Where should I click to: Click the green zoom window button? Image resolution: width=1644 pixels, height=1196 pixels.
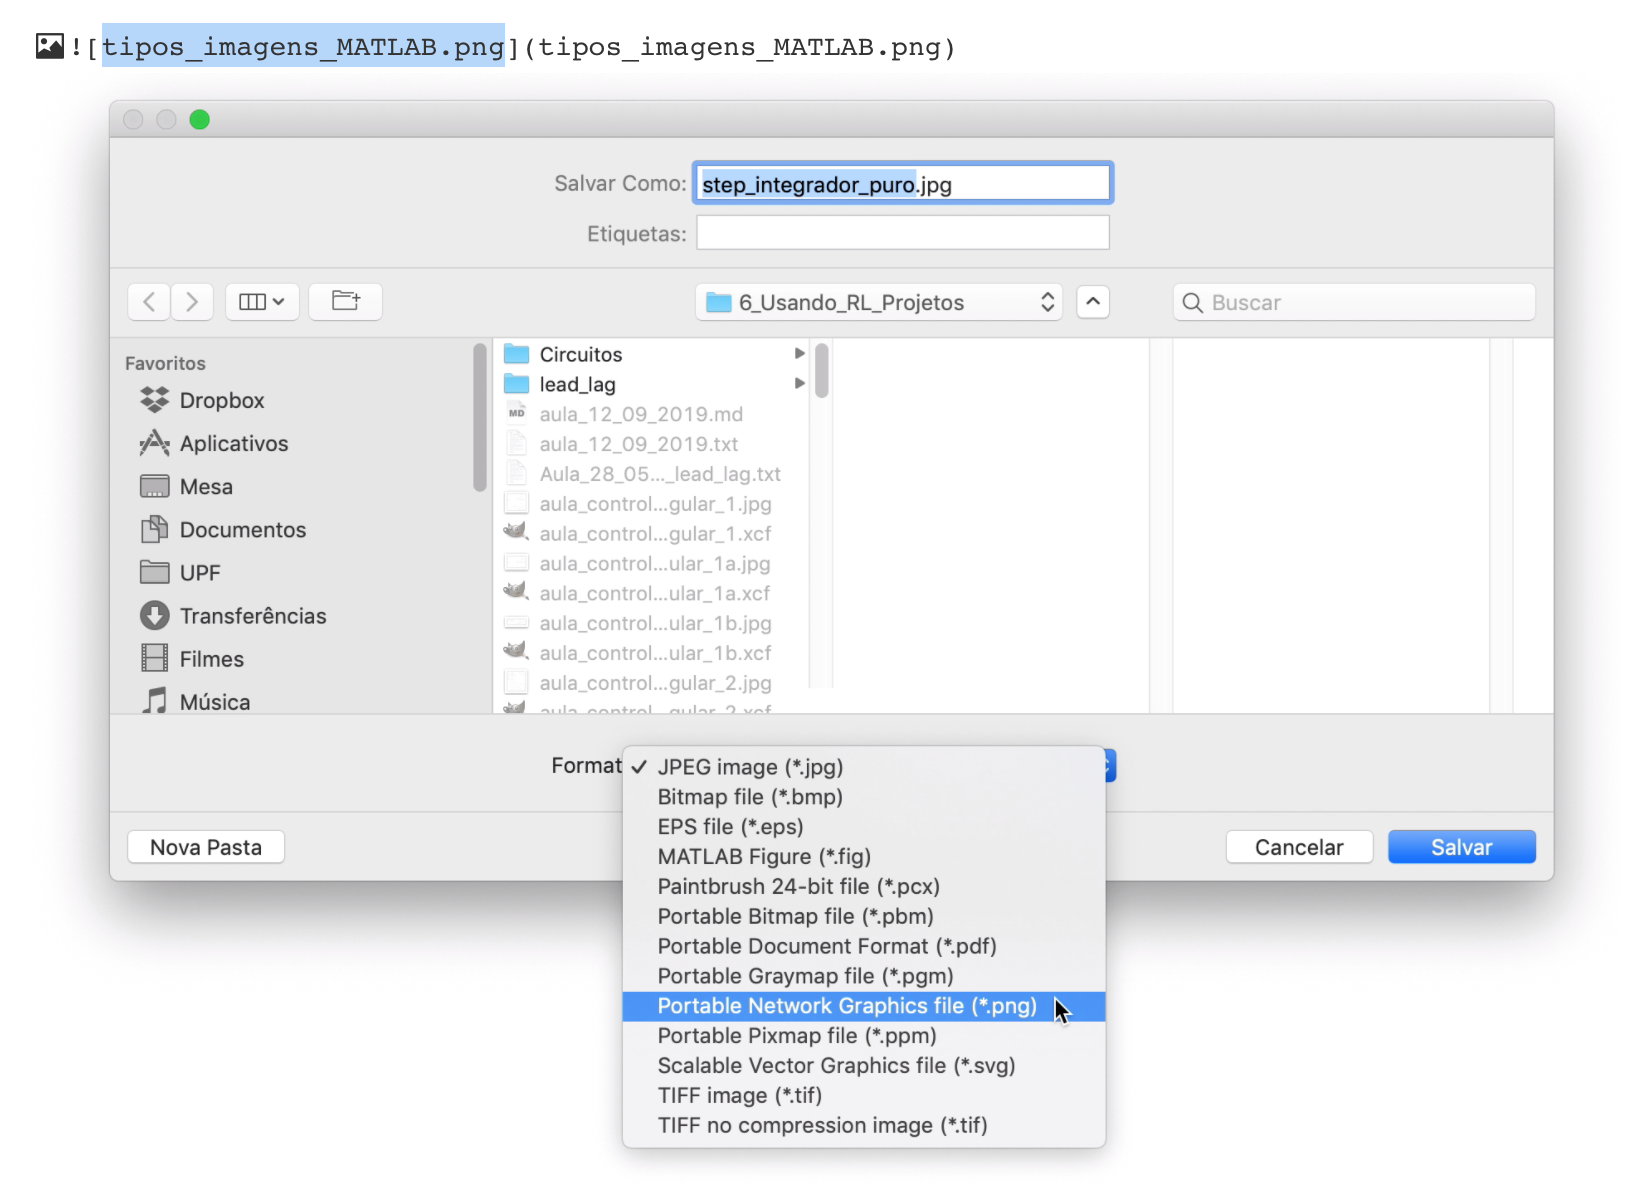coord(200,120)
